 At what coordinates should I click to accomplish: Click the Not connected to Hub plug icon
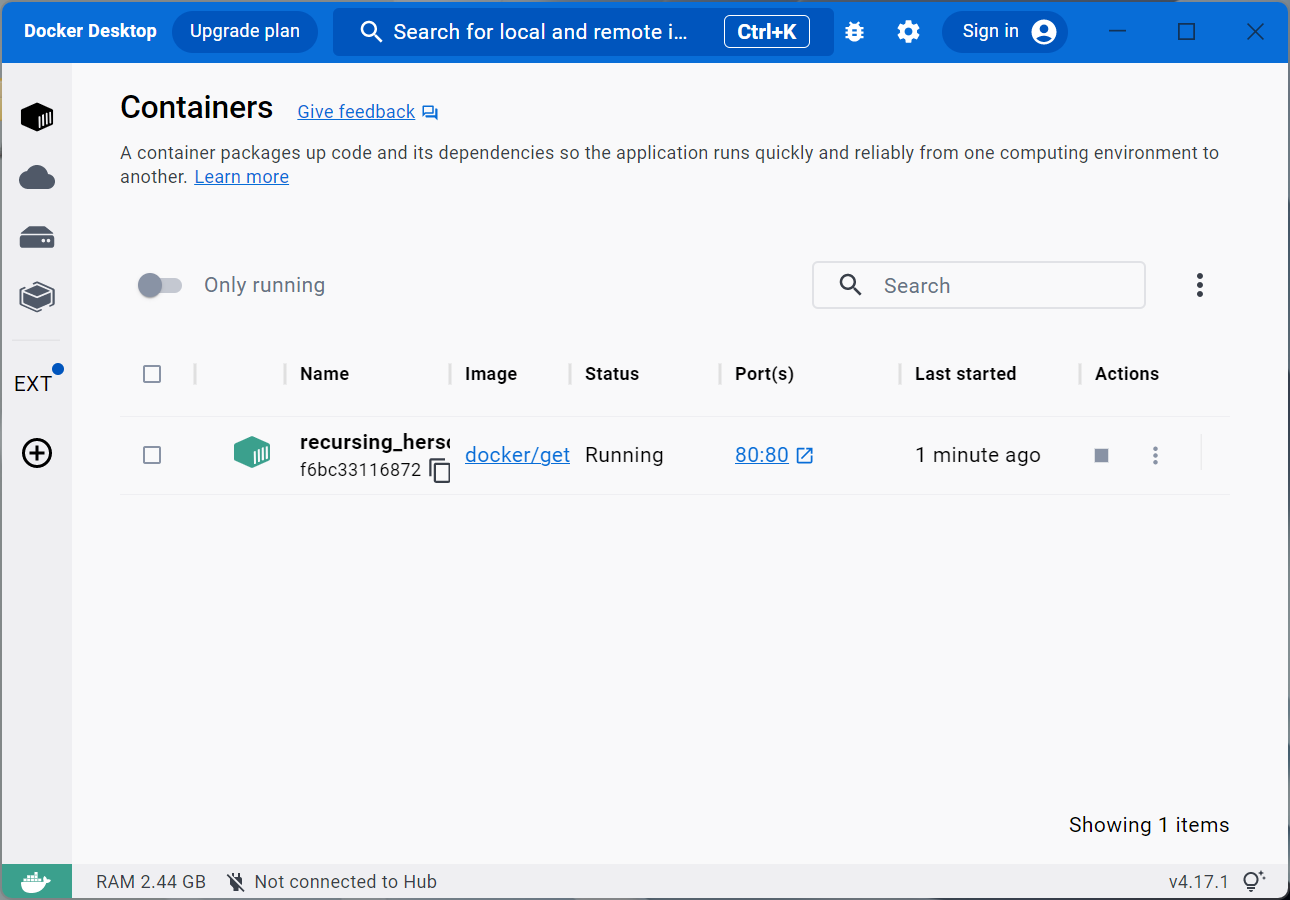tap(236, 882)
